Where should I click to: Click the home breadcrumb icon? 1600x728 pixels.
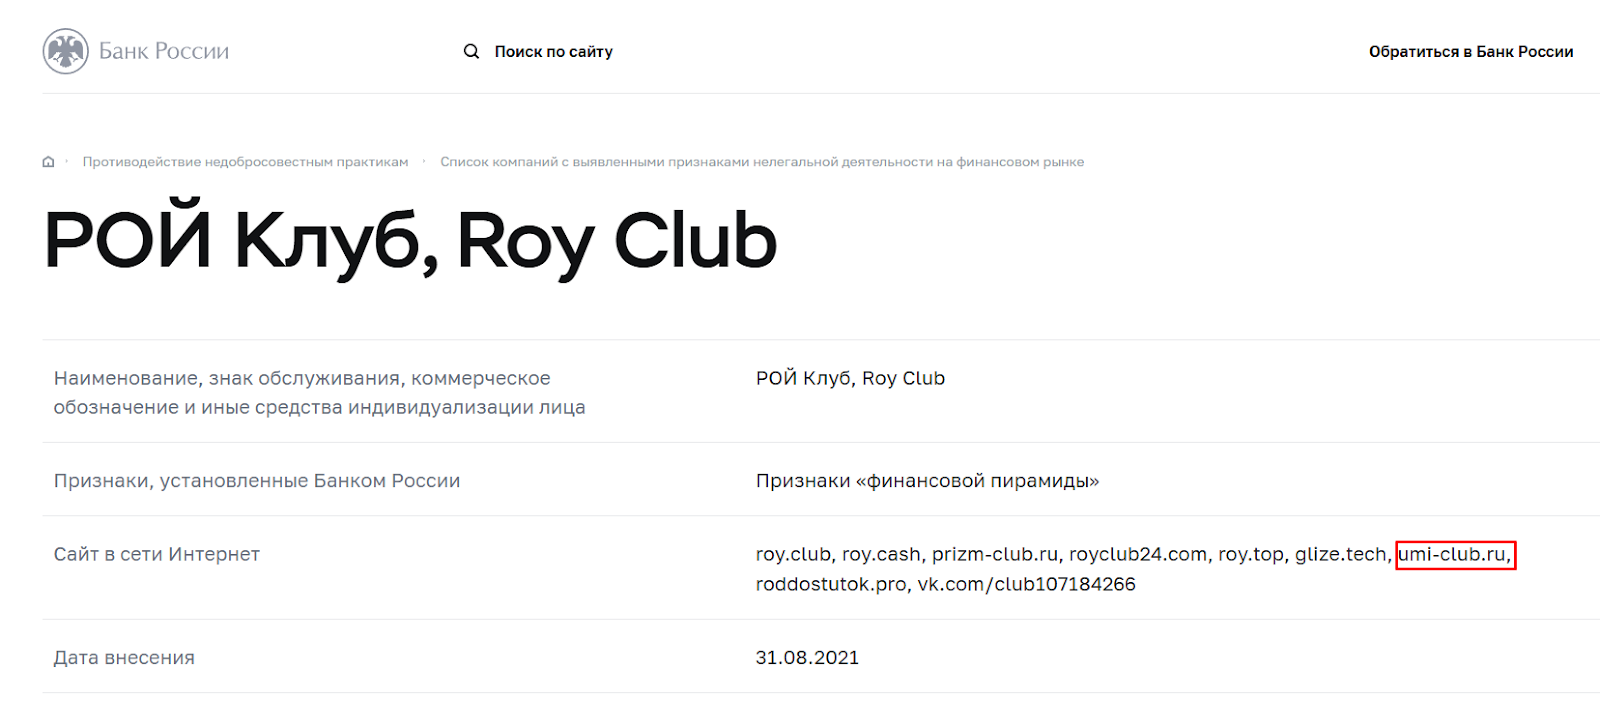[48, 162]
